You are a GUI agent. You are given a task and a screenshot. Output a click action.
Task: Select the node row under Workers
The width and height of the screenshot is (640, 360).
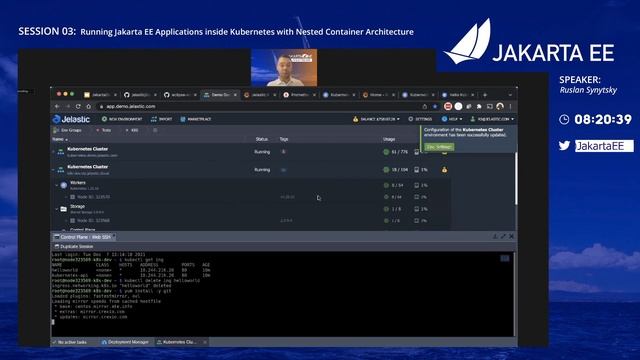tap(251, 197)
